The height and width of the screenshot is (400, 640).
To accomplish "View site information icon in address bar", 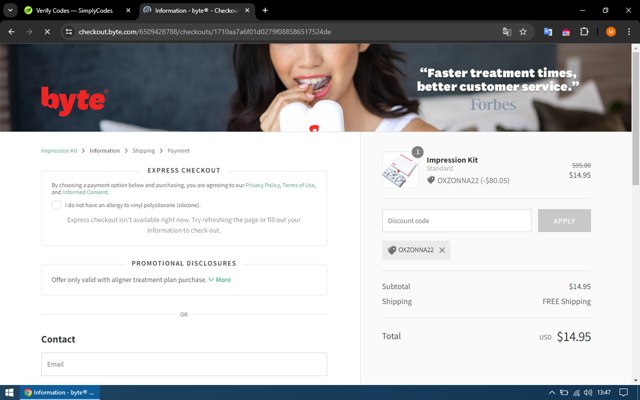I will 69,32.
